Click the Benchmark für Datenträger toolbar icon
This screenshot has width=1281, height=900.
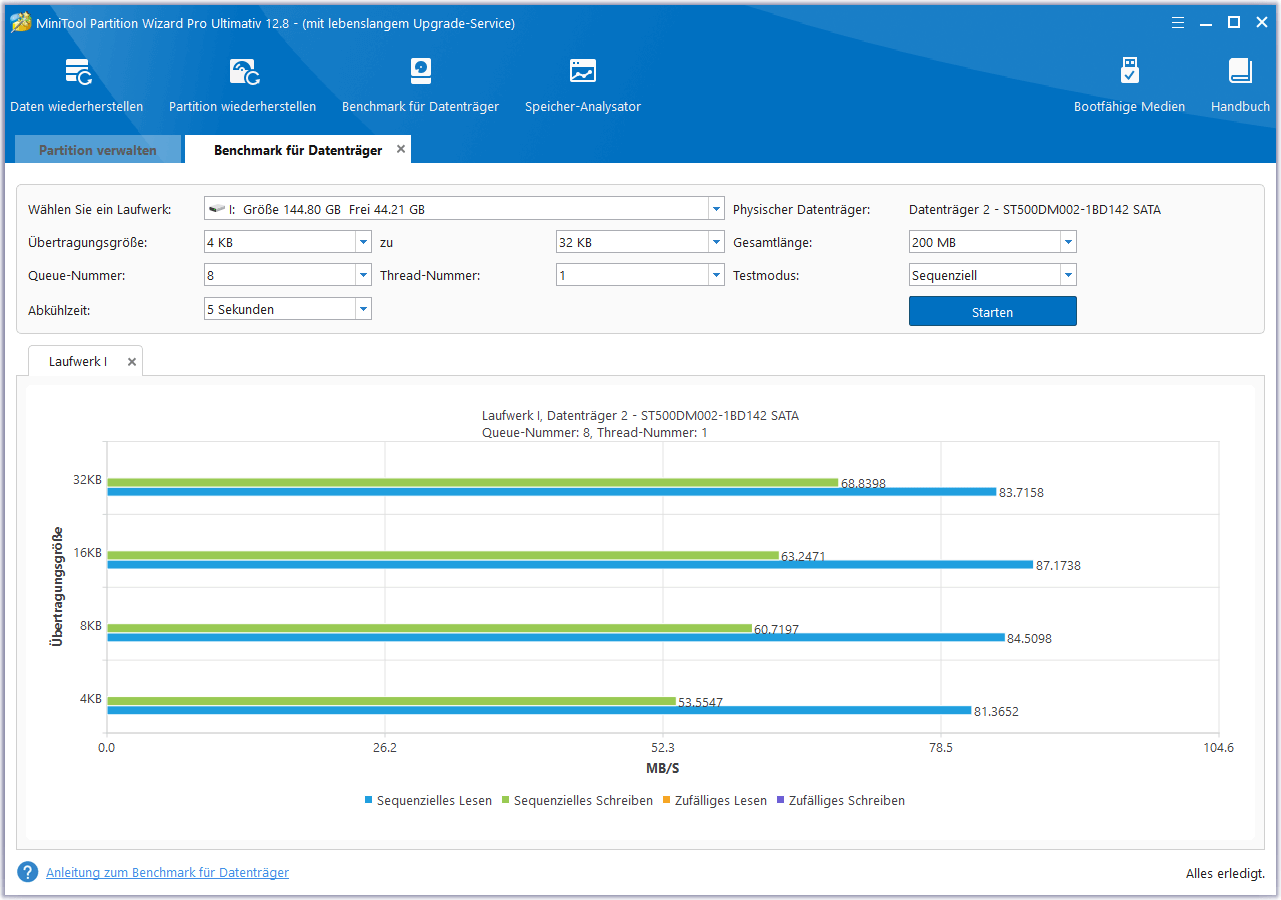(420, 73)
